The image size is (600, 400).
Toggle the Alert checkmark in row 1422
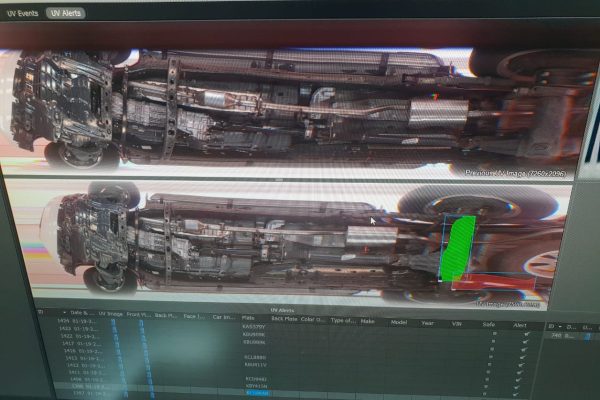[524, 350]
